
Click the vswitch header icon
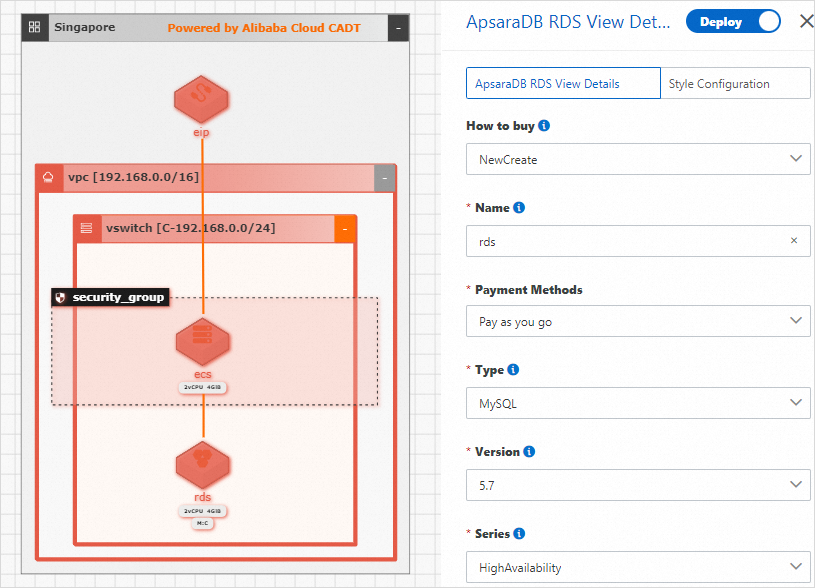[x=87, y=228]
